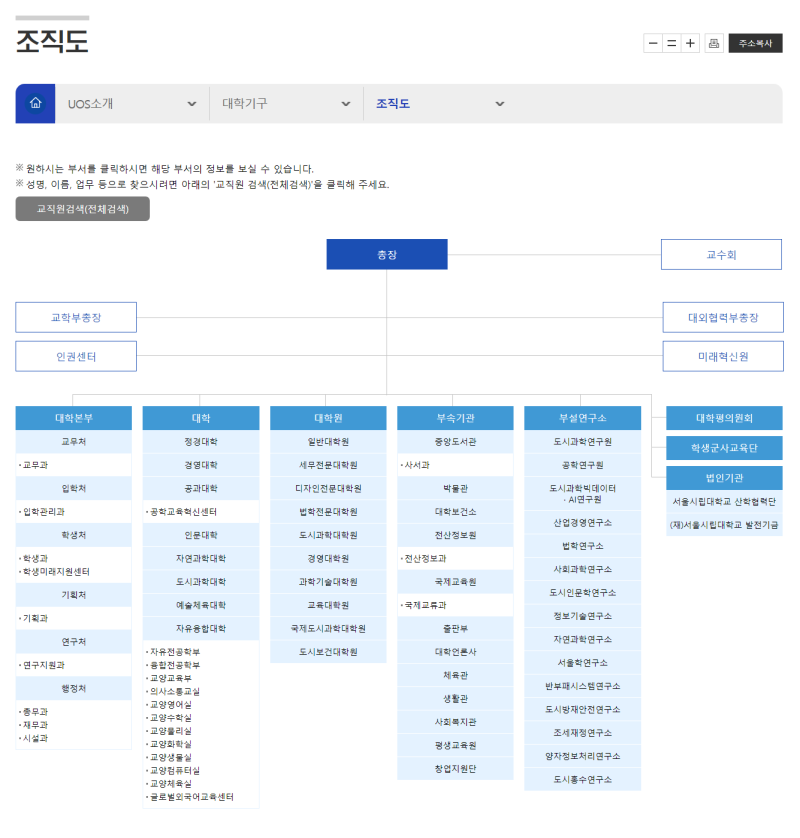The height and width of the screenshot is (838, 800).
Task: Click the 교학부총장 organization box
Action: pos(76,318)
